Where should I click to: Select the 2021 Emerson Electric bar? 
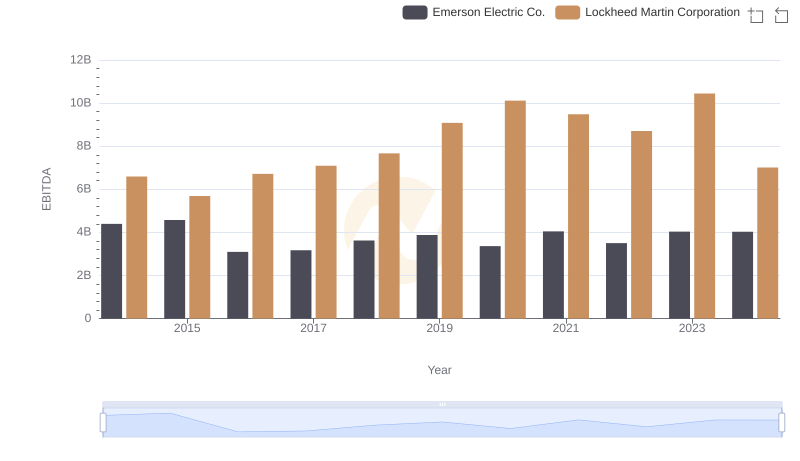click(x=553, y=275)
